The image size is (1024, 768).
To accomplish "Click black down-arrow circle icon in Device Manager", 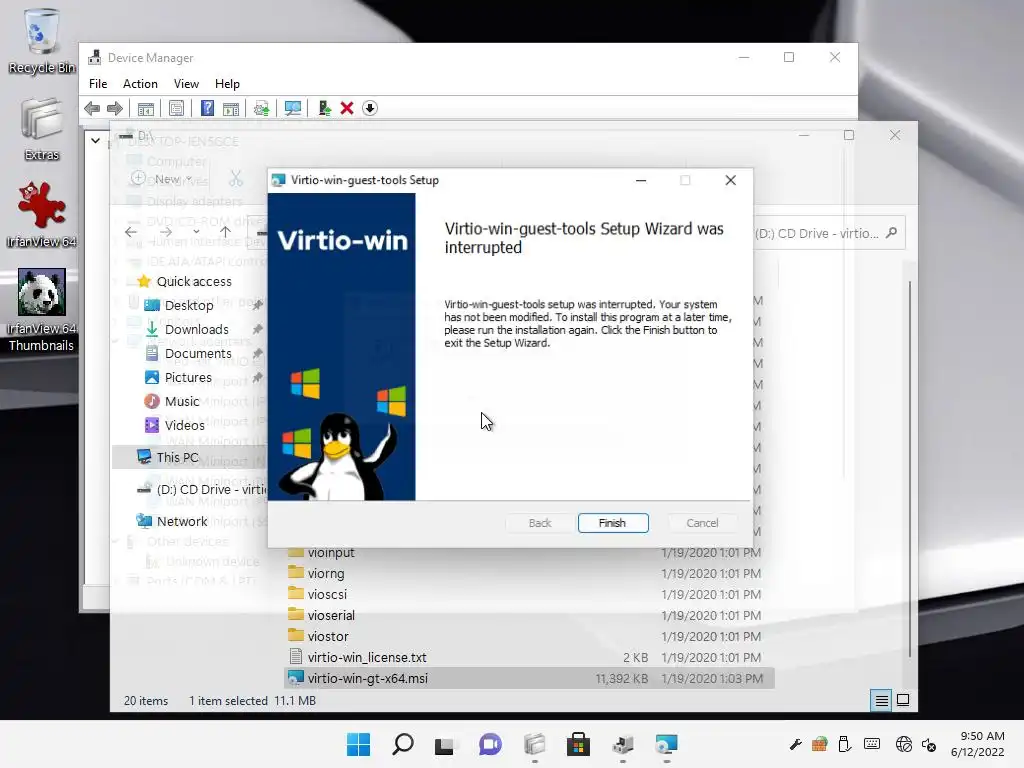I will click(370, 108).
